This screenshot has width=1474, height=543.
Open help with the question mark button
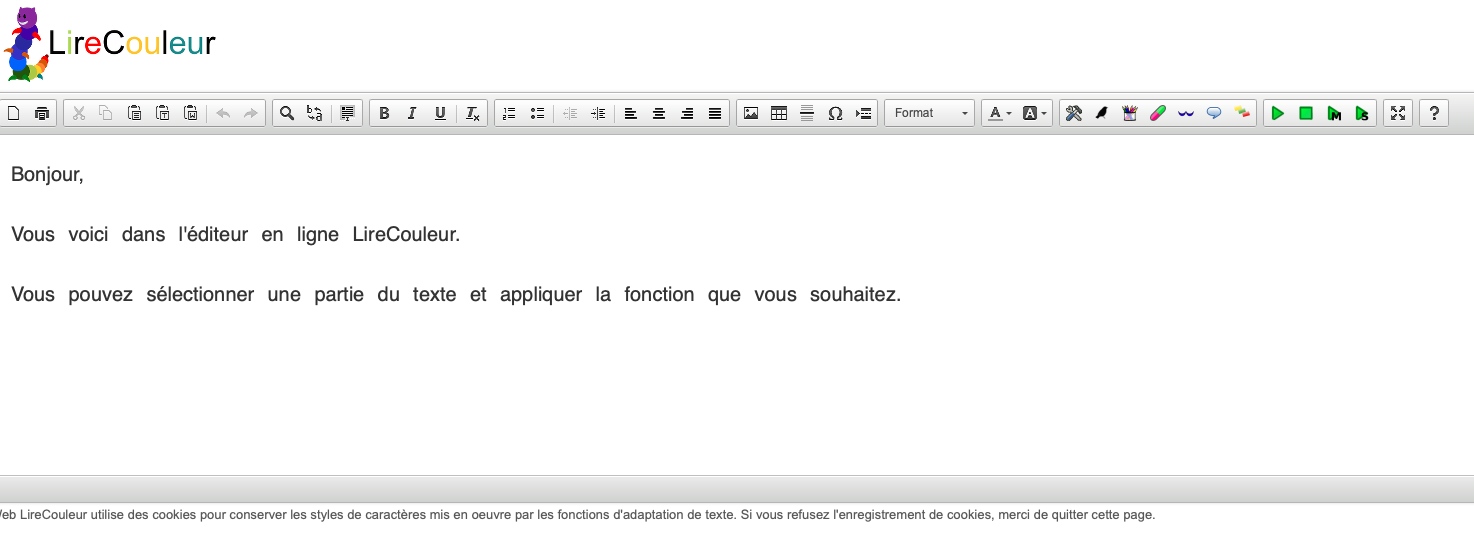[x=1434, y=114]
